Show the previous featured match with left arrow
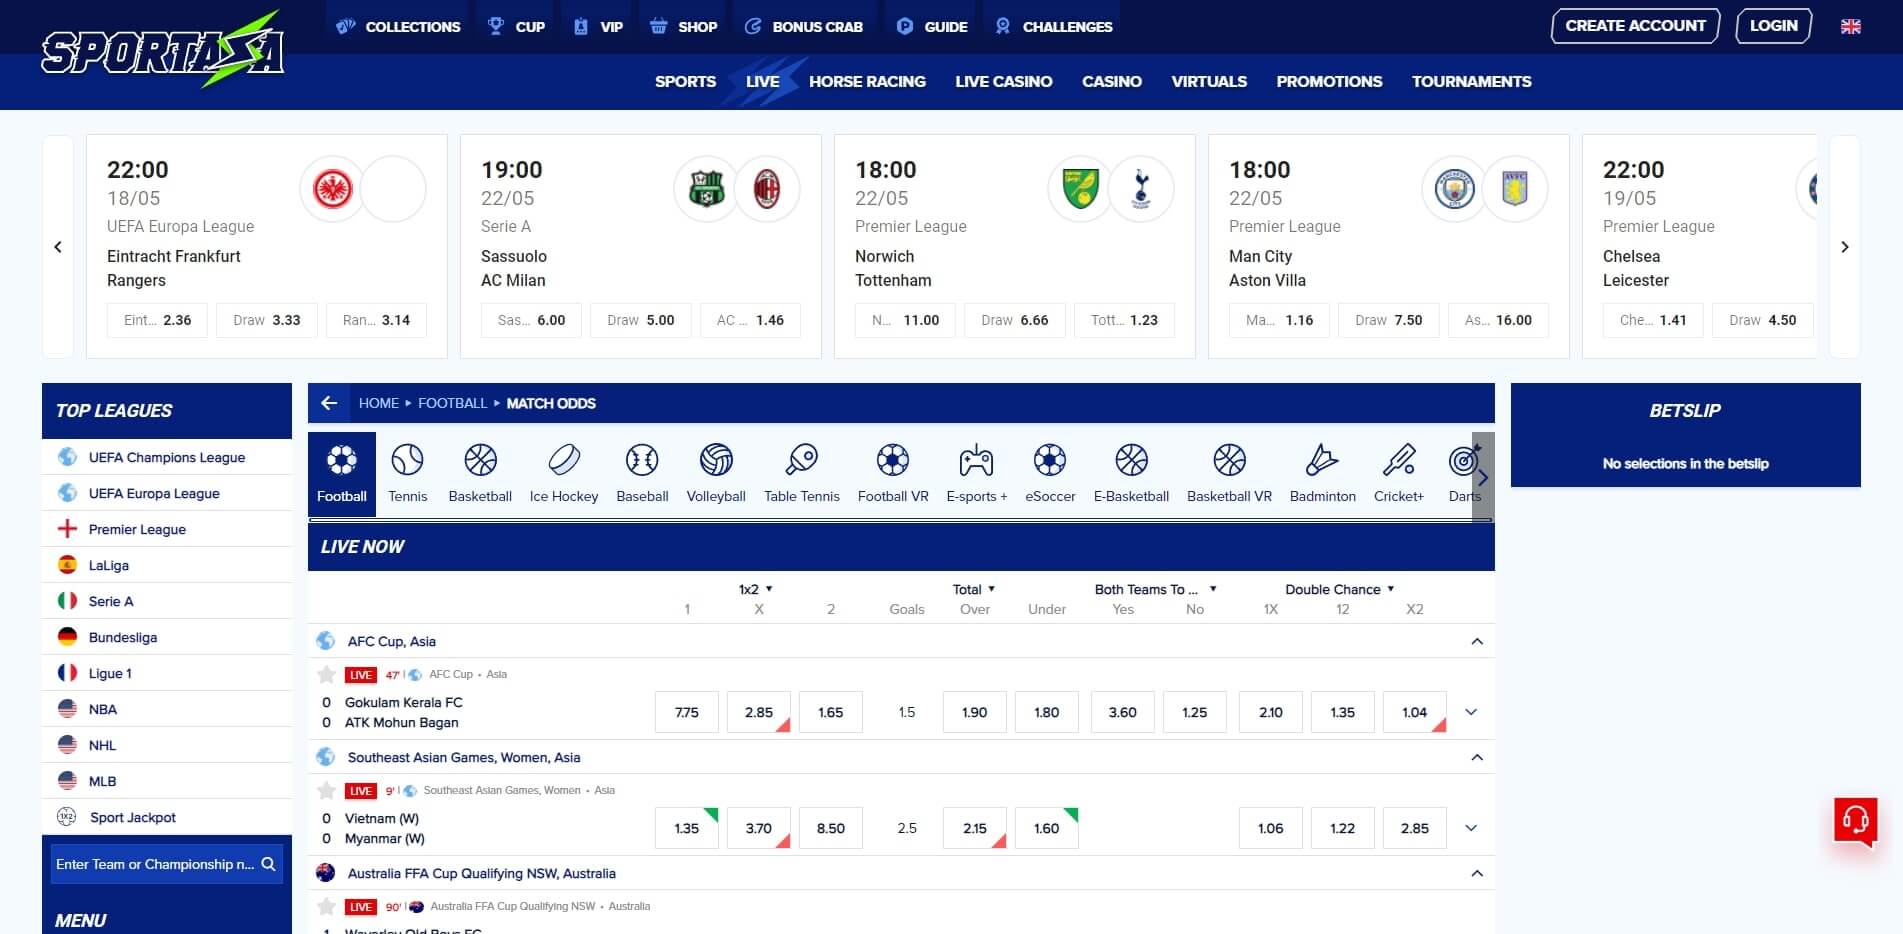Image resolution: width=1903 pixels, height=934 pixels. coord(58,247)
